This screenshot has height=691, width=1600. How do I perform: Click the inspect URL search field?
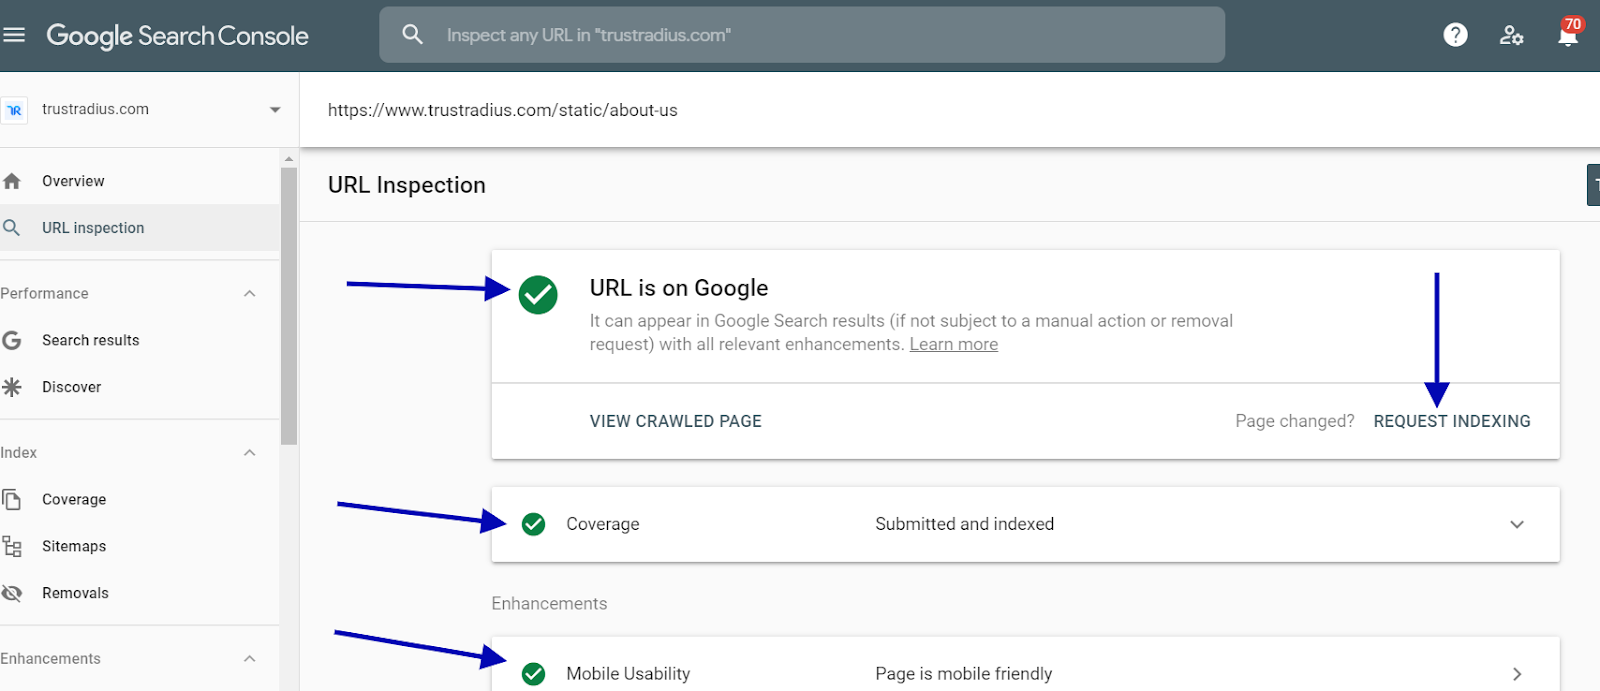(x=802, y=35)
